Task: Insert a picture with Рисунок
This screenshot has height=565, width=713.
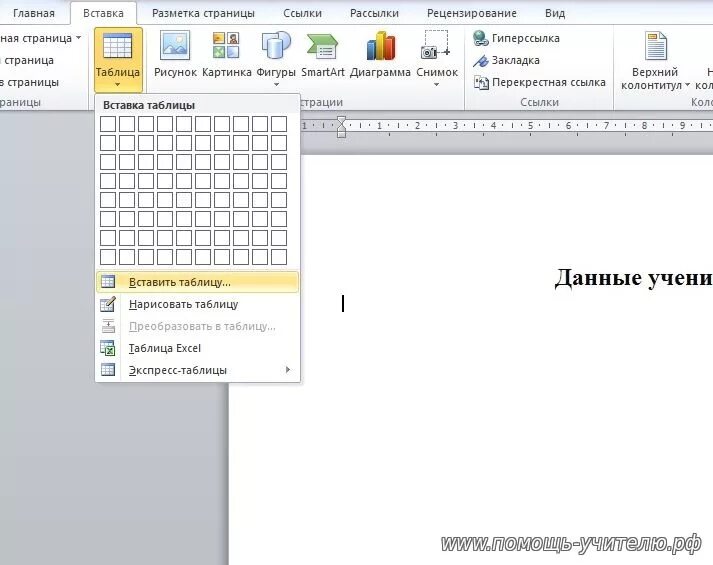Action: [175, 53]
